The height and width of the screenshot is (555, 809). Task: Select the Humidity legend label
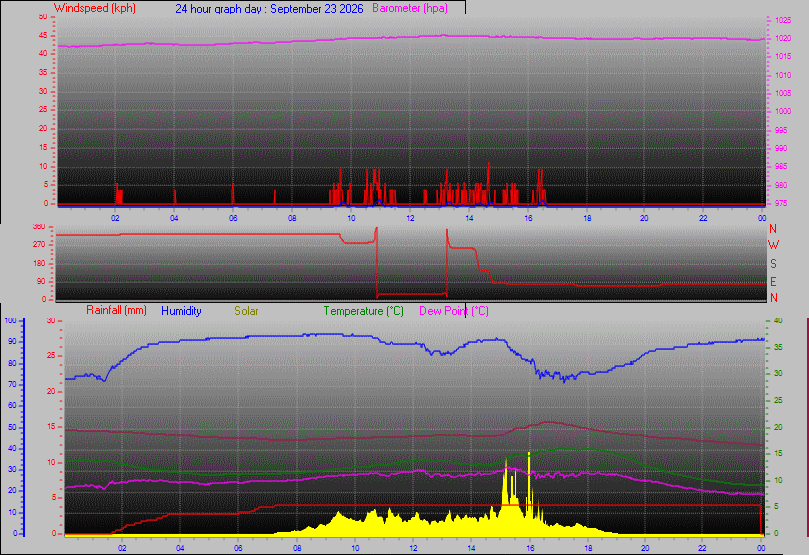coord(181,311)
